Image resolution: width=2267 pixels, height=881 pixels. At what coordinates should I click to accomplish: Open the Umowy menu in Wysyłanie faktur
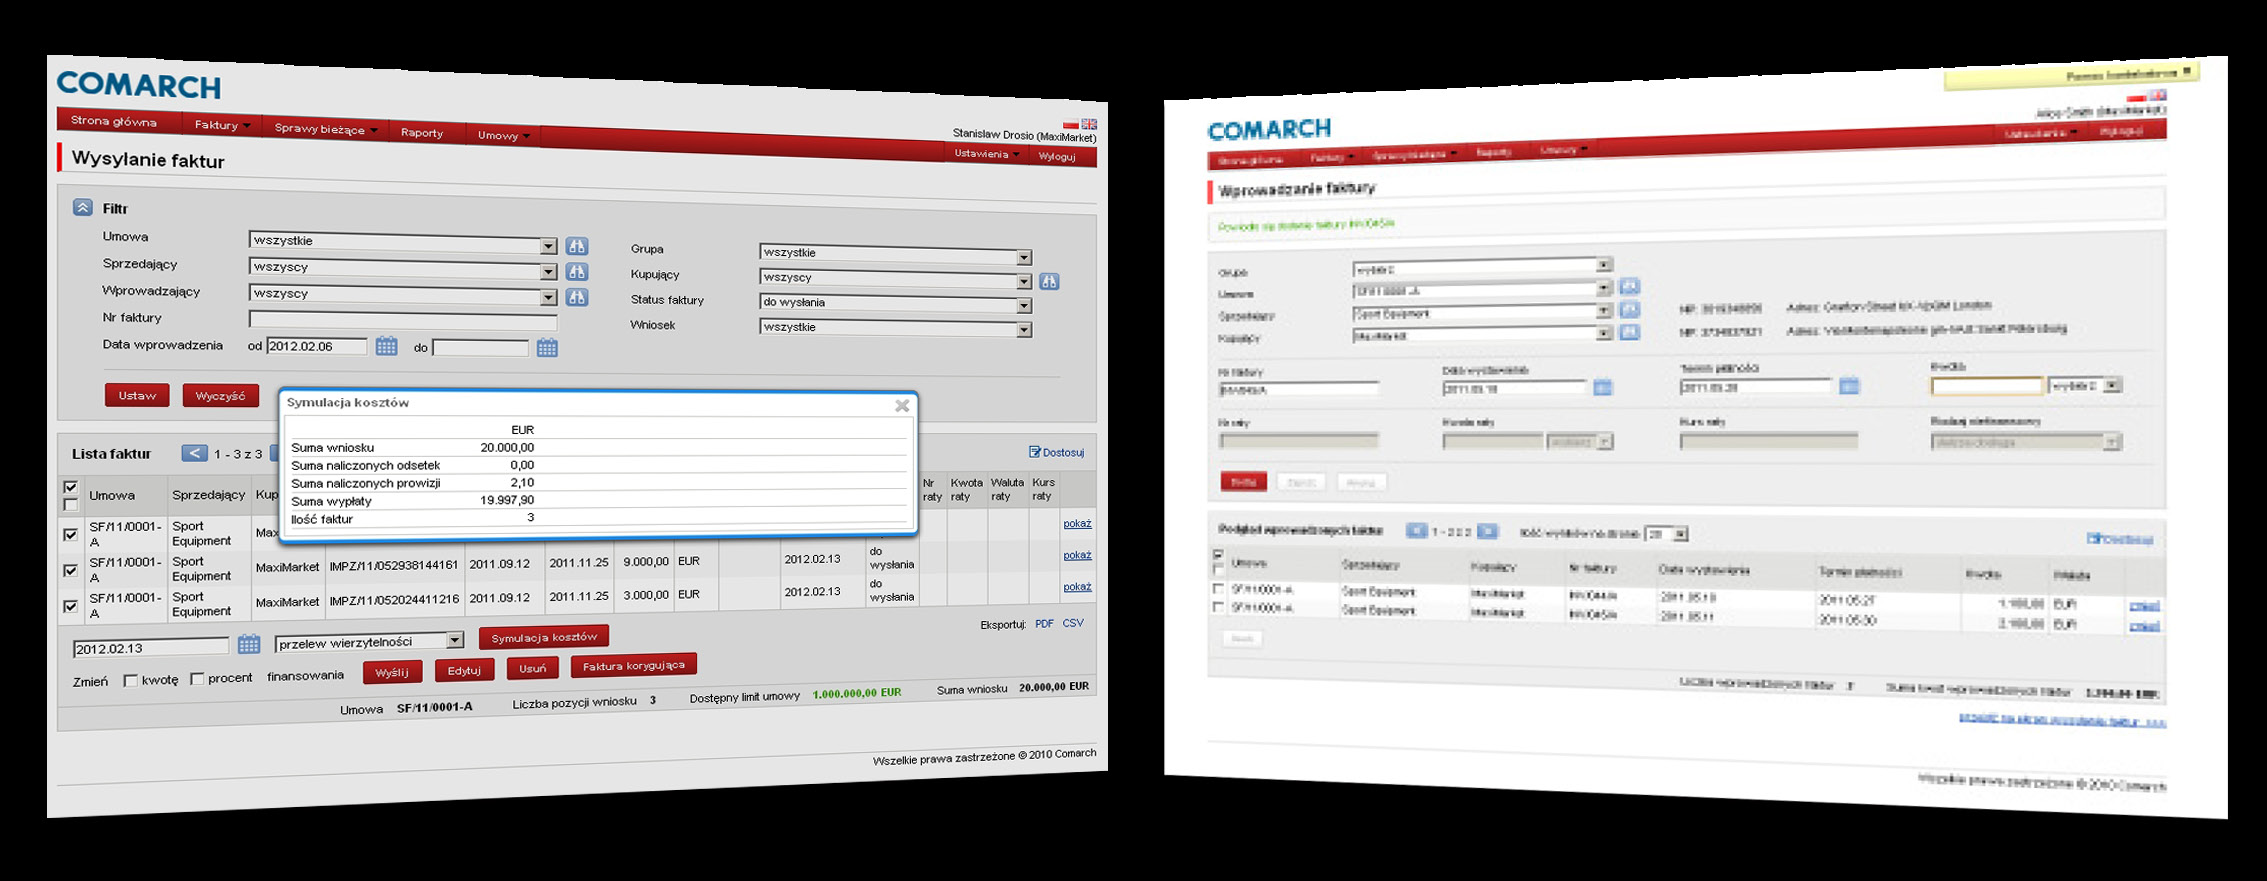(x=503, y=135)
